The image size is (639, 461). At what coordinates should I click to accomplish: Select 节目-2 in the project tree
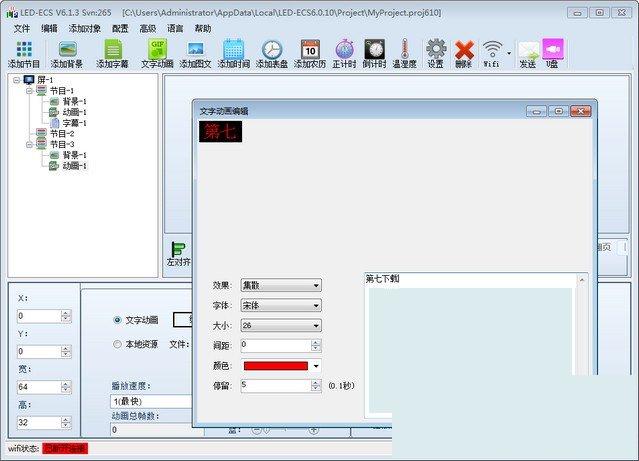tap(62, 133)
